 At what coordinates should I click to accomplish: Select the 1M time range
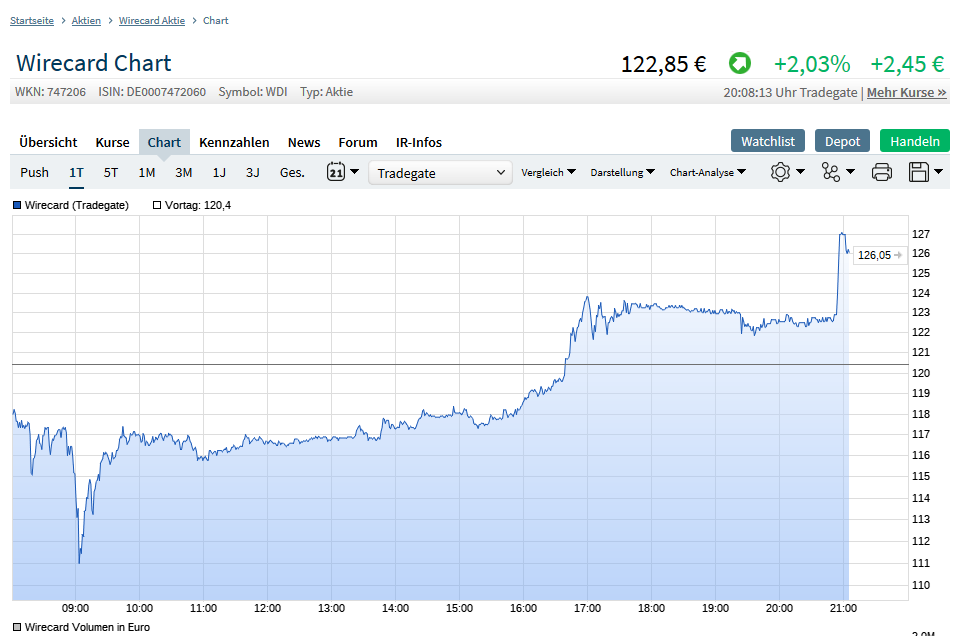coord(146,172)
